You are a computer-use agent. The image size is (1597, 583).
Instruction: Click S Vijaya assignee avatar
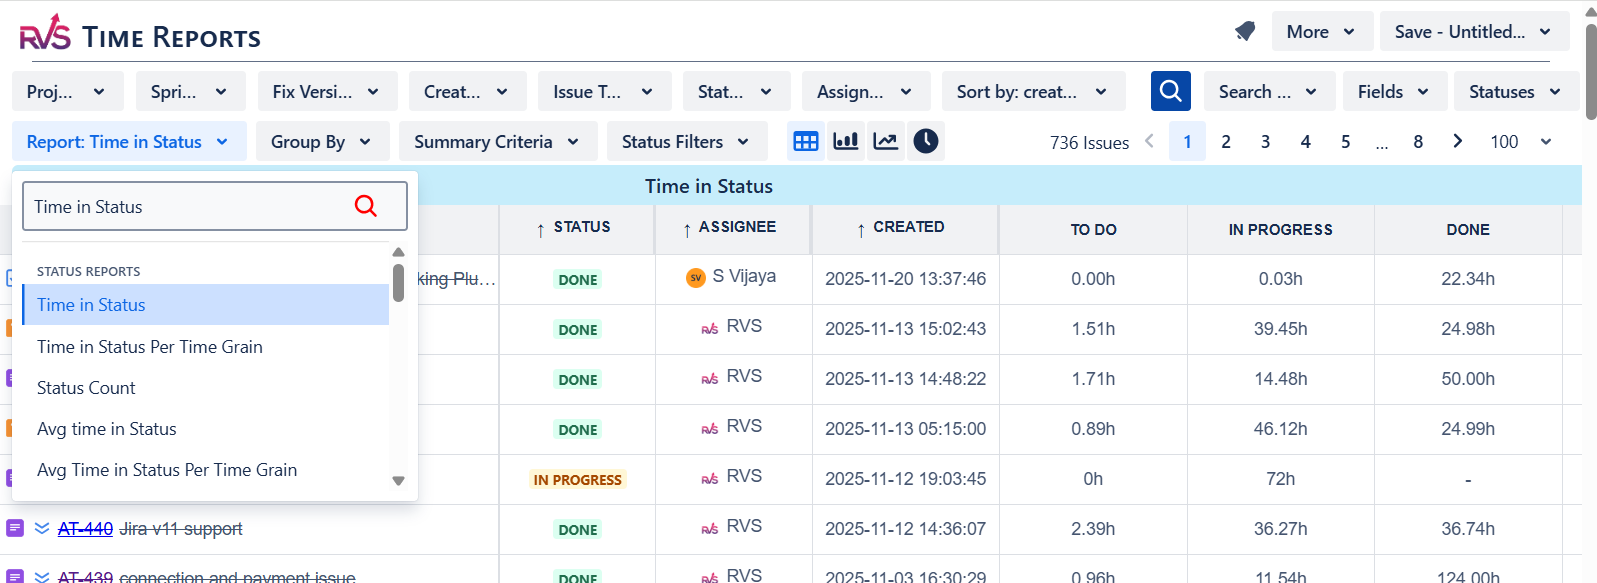696,277
